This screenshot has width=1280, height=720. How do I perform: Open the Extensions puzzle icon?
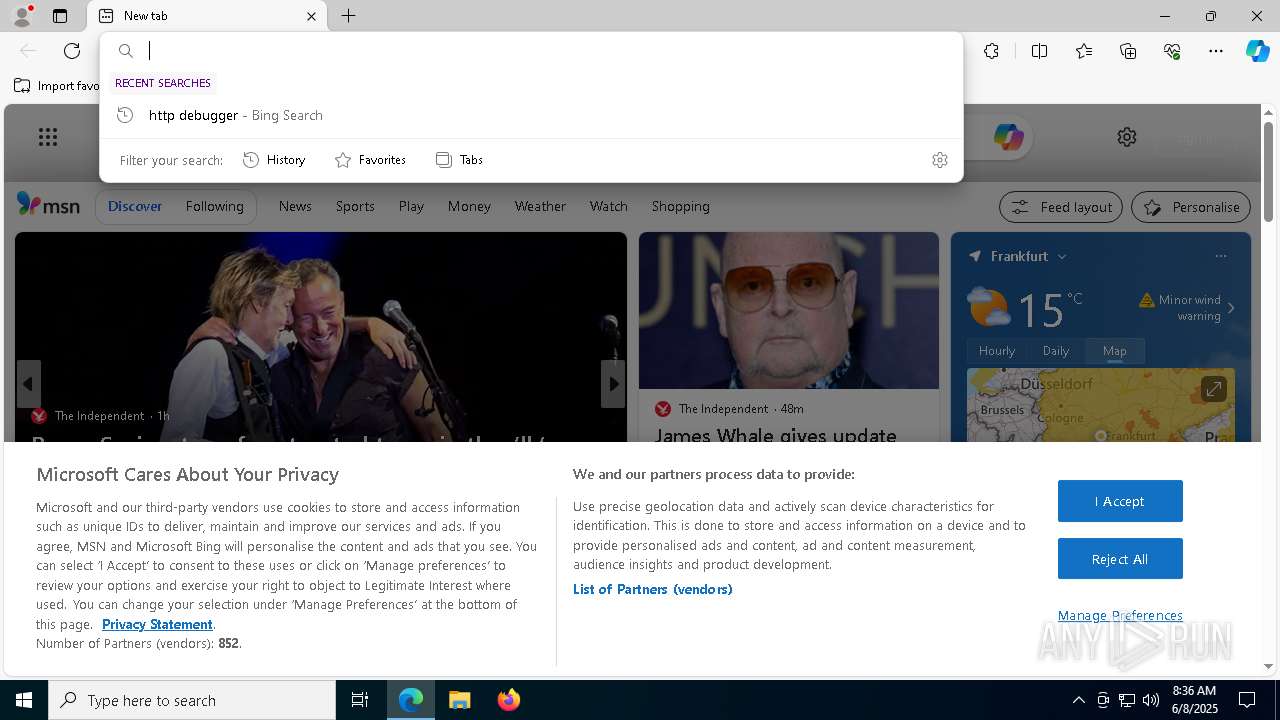991,51
